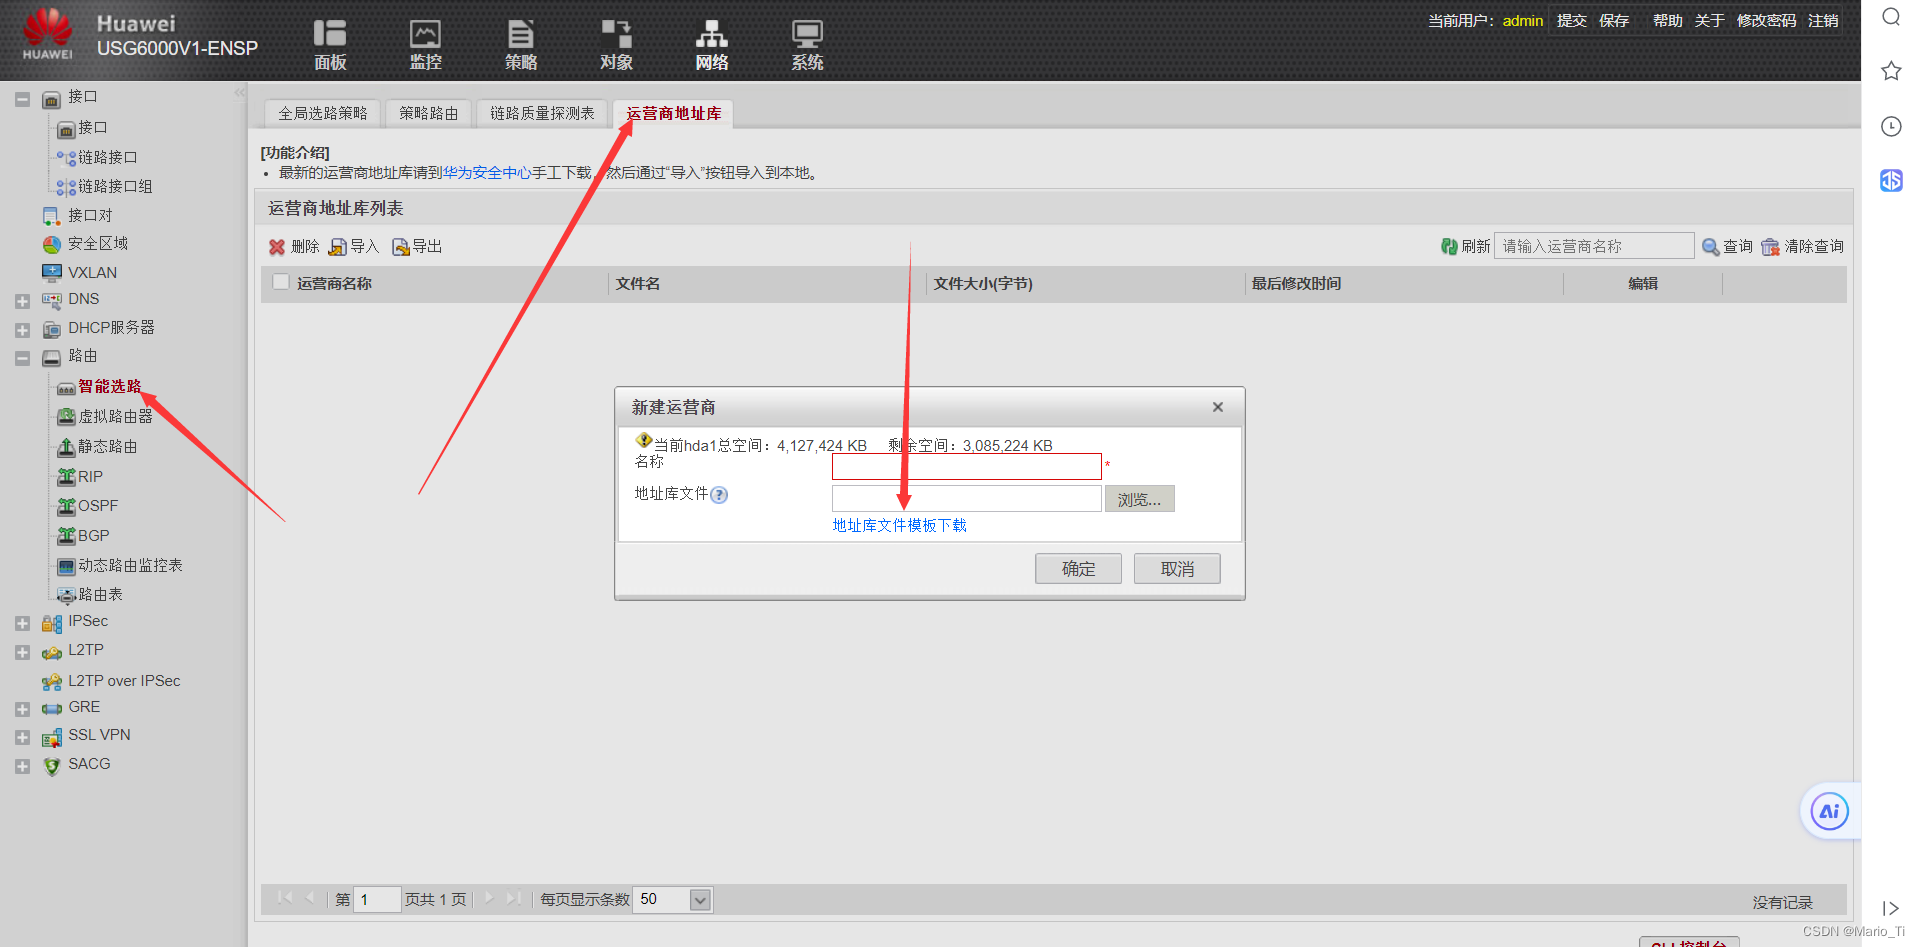Click 注销 to log out
Screen dimensions: 1920x947
click(1823, 20)
